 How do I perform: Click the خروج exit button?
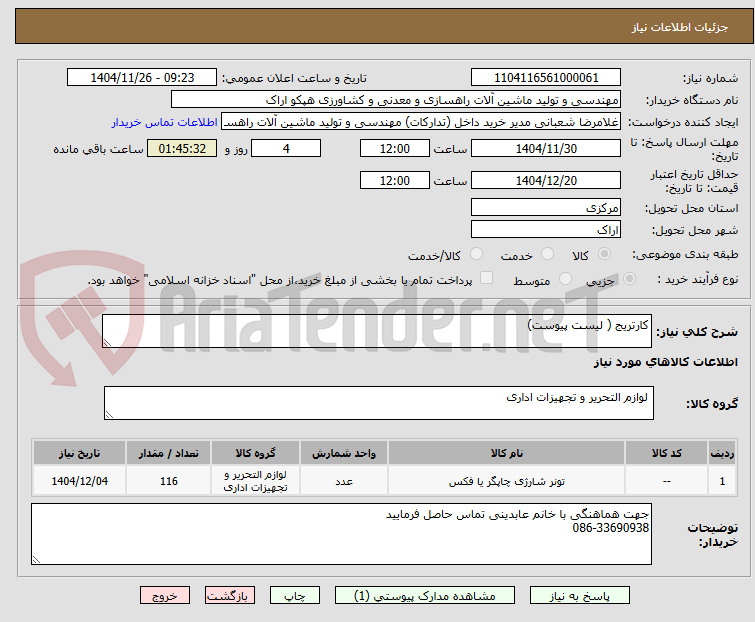165,596
